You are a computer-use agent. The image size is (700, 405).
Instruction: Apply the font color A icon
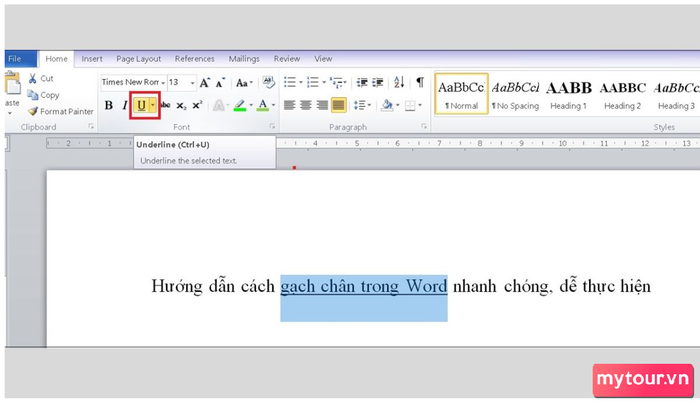point(263,105)
